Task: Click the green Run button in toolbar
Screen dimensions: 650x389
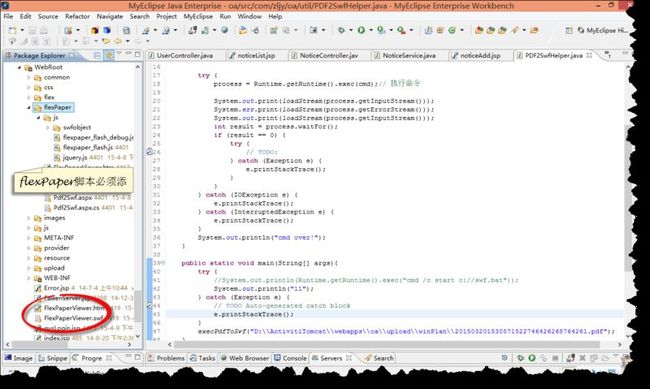Action: click(x=361, y=30)
